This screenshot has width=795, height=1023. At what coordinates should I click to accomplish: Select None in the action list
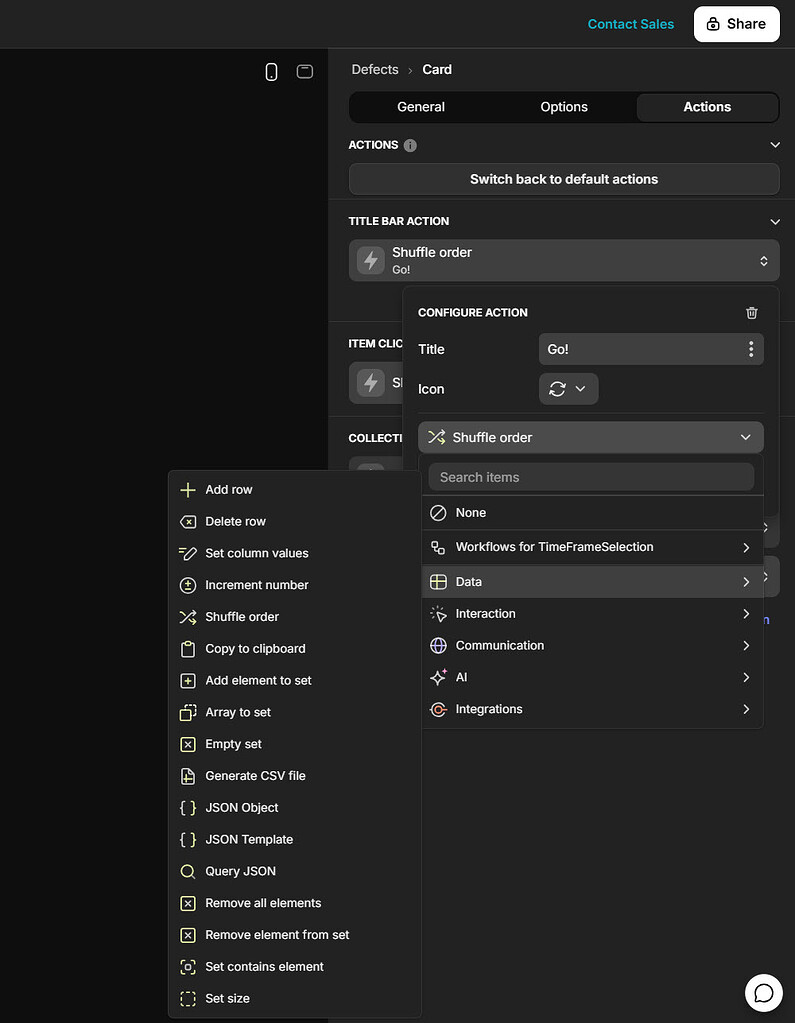(470, 513)
